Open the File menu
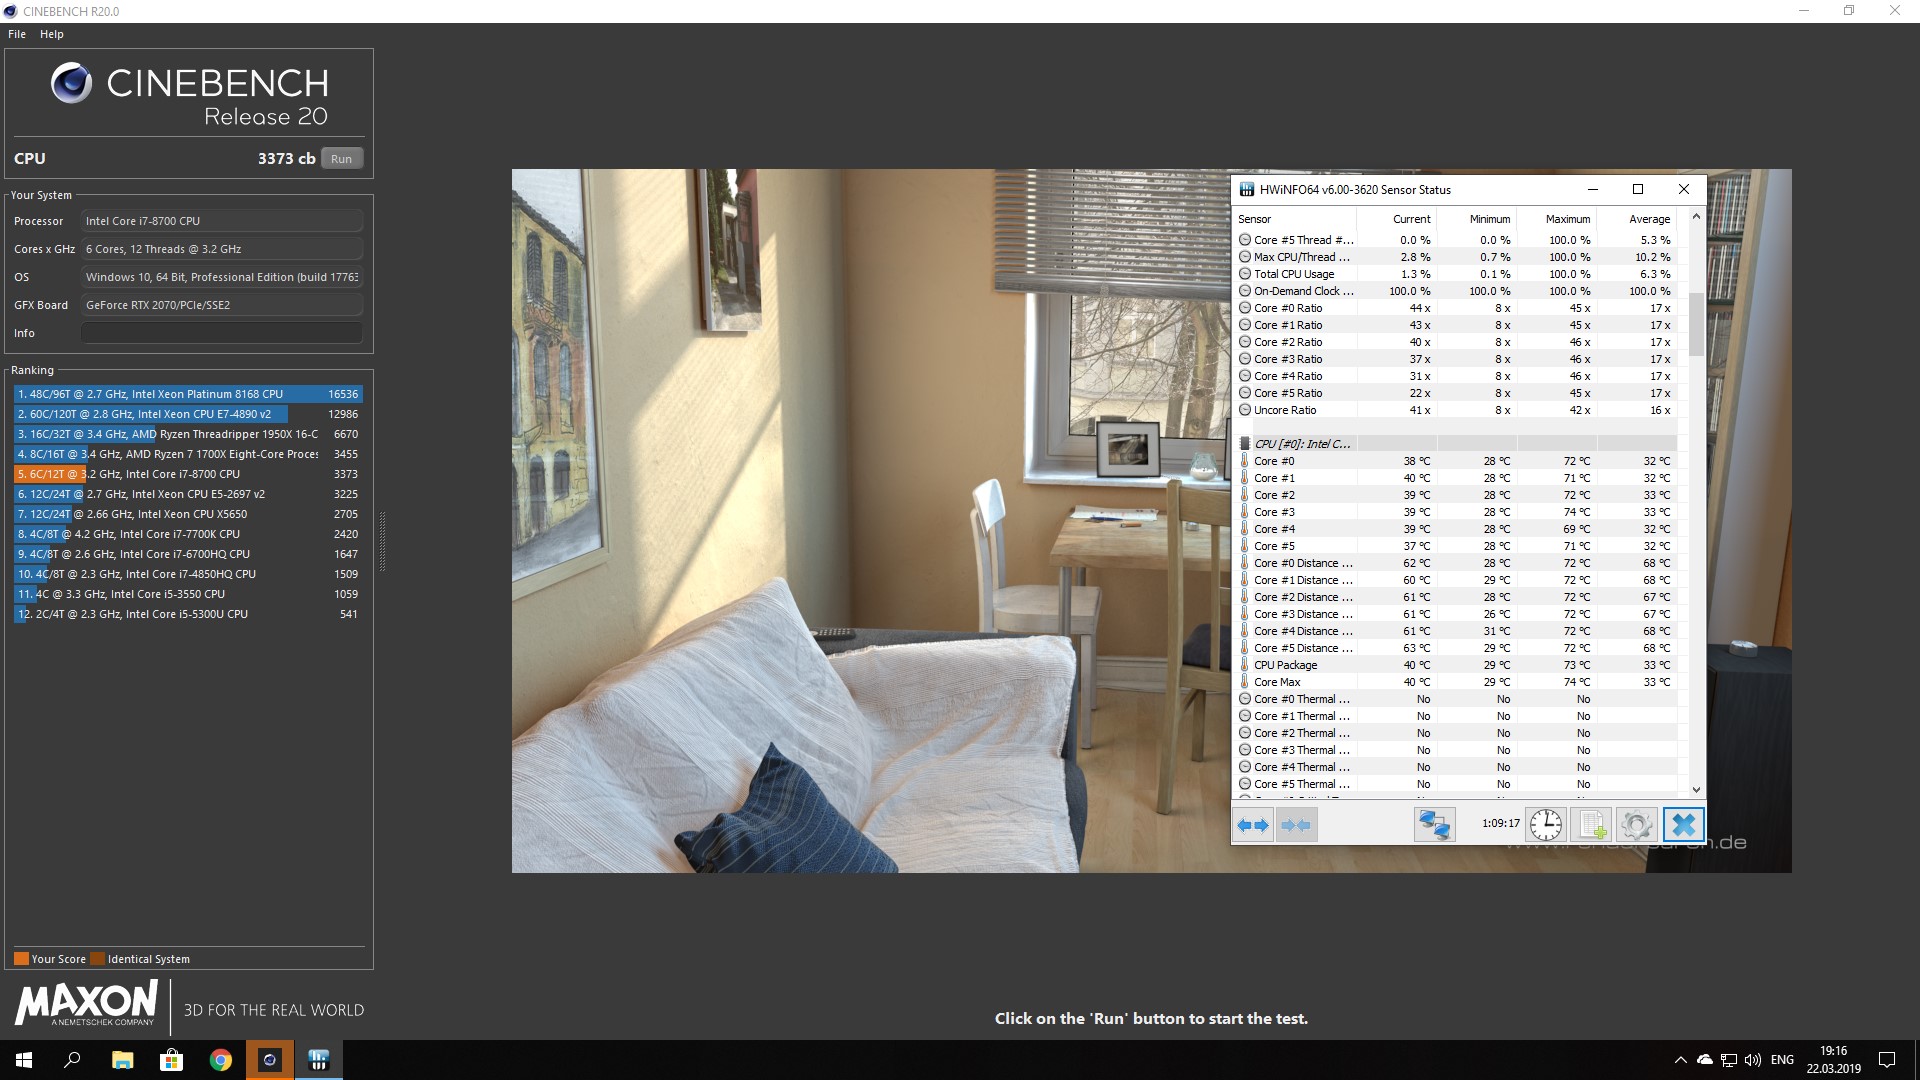 (x=17, y=34)
